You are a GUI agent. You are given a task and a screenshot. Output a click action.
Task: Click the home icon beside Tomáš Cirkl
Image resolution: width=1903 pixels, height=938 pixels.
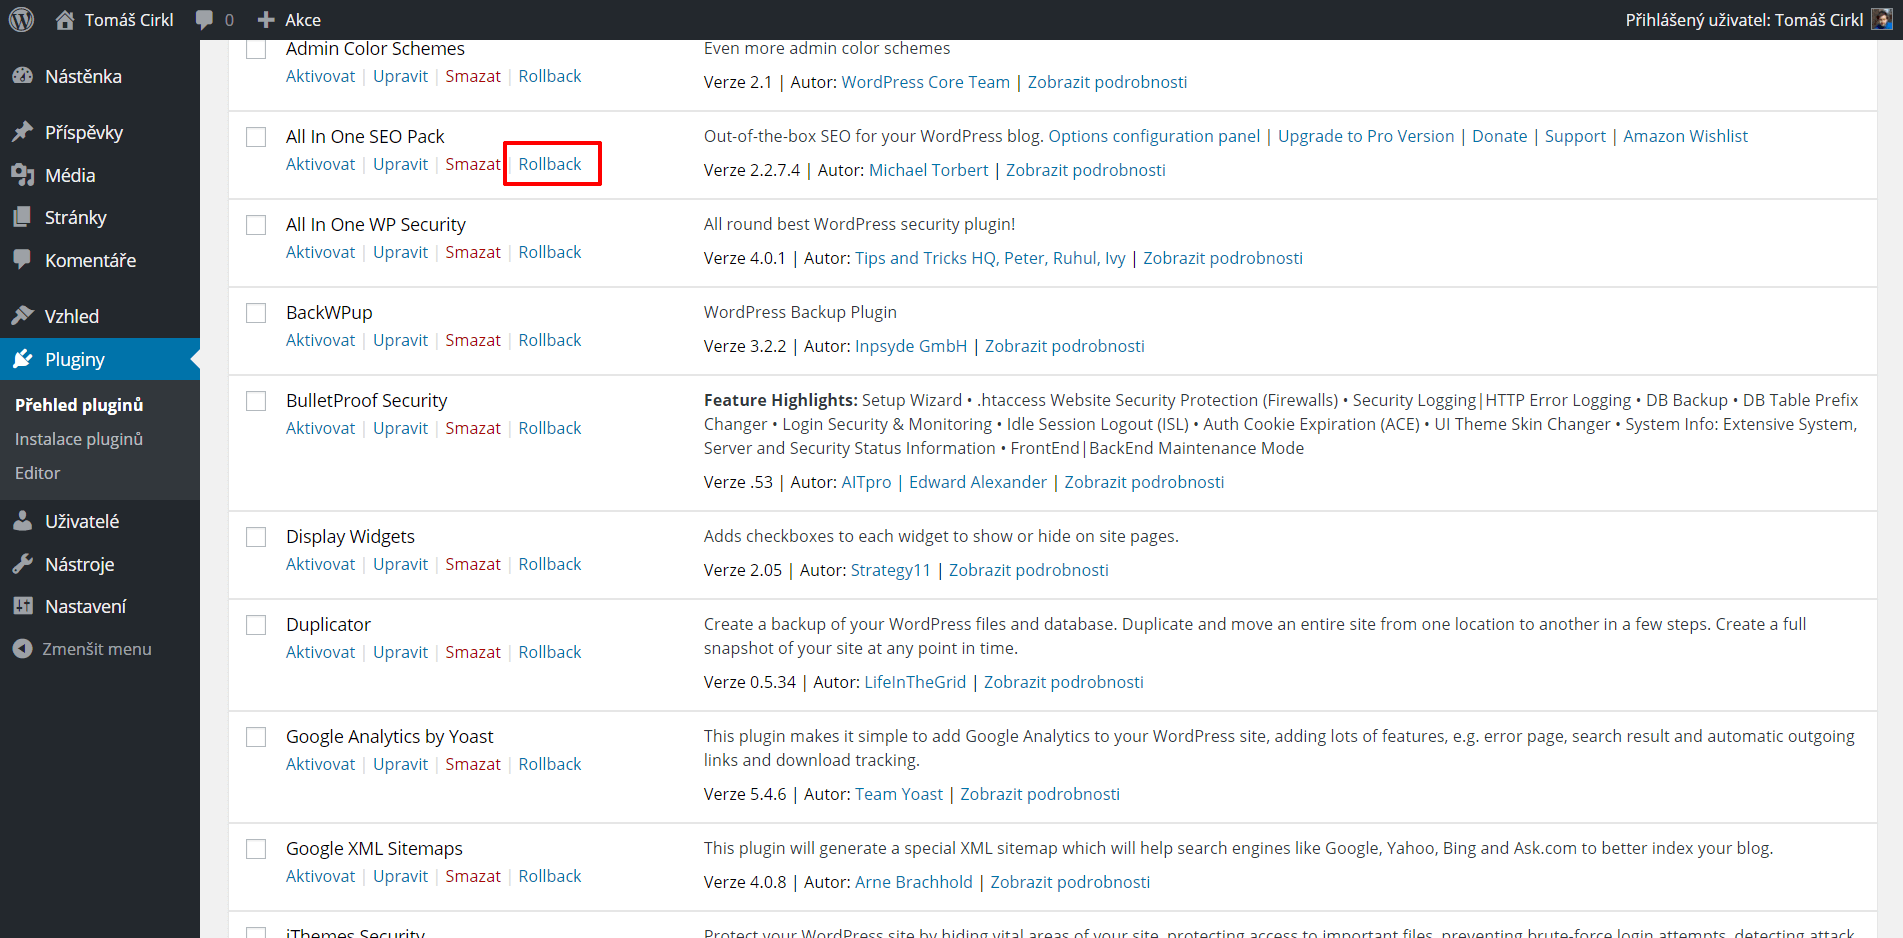click(65, 19)
